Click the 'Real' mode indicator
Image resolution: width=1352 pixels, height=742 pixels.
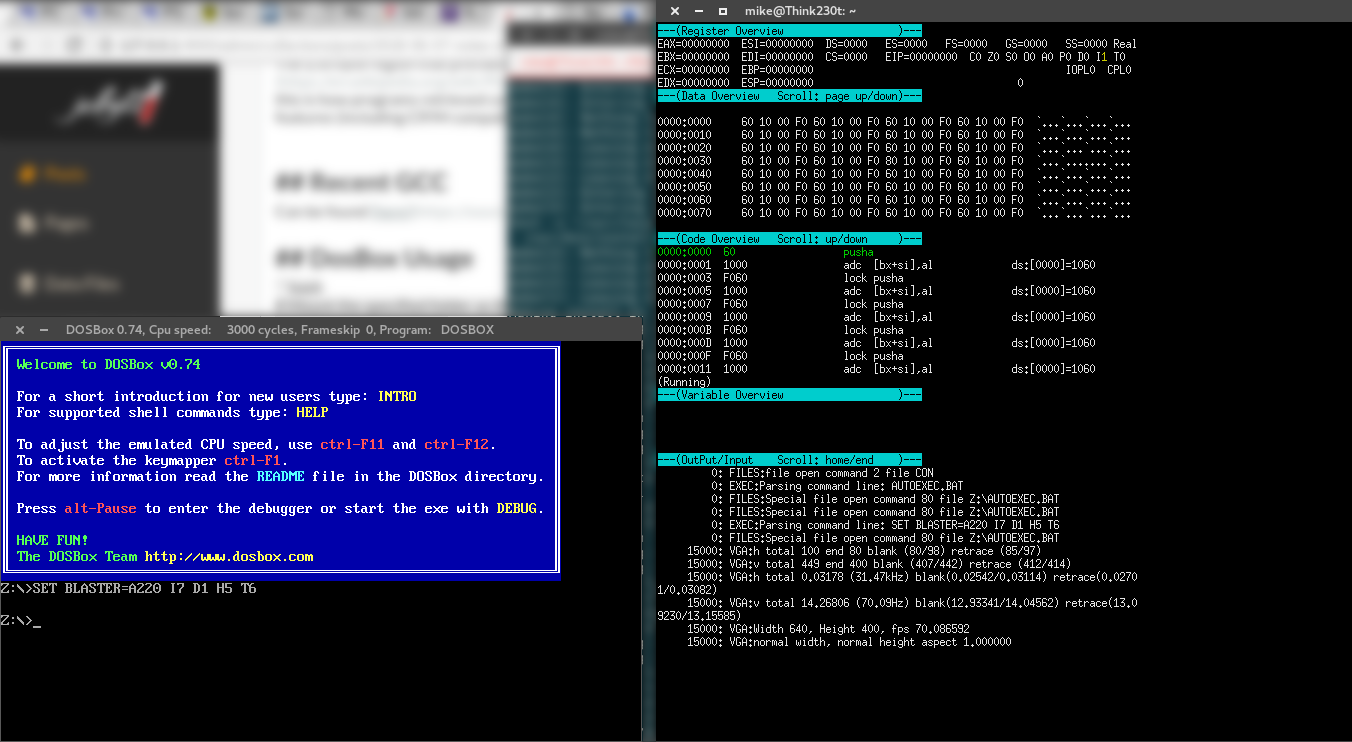click(x=1125, y=44)
